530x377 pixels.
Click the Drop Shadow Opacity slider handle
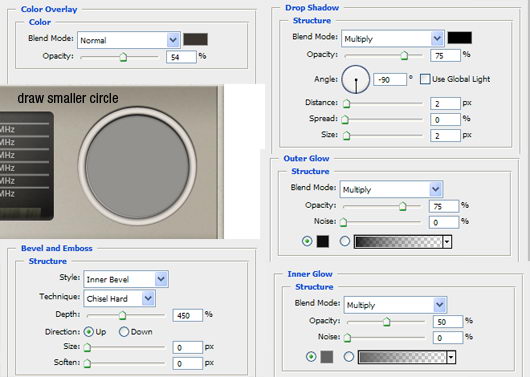point(404,55)
